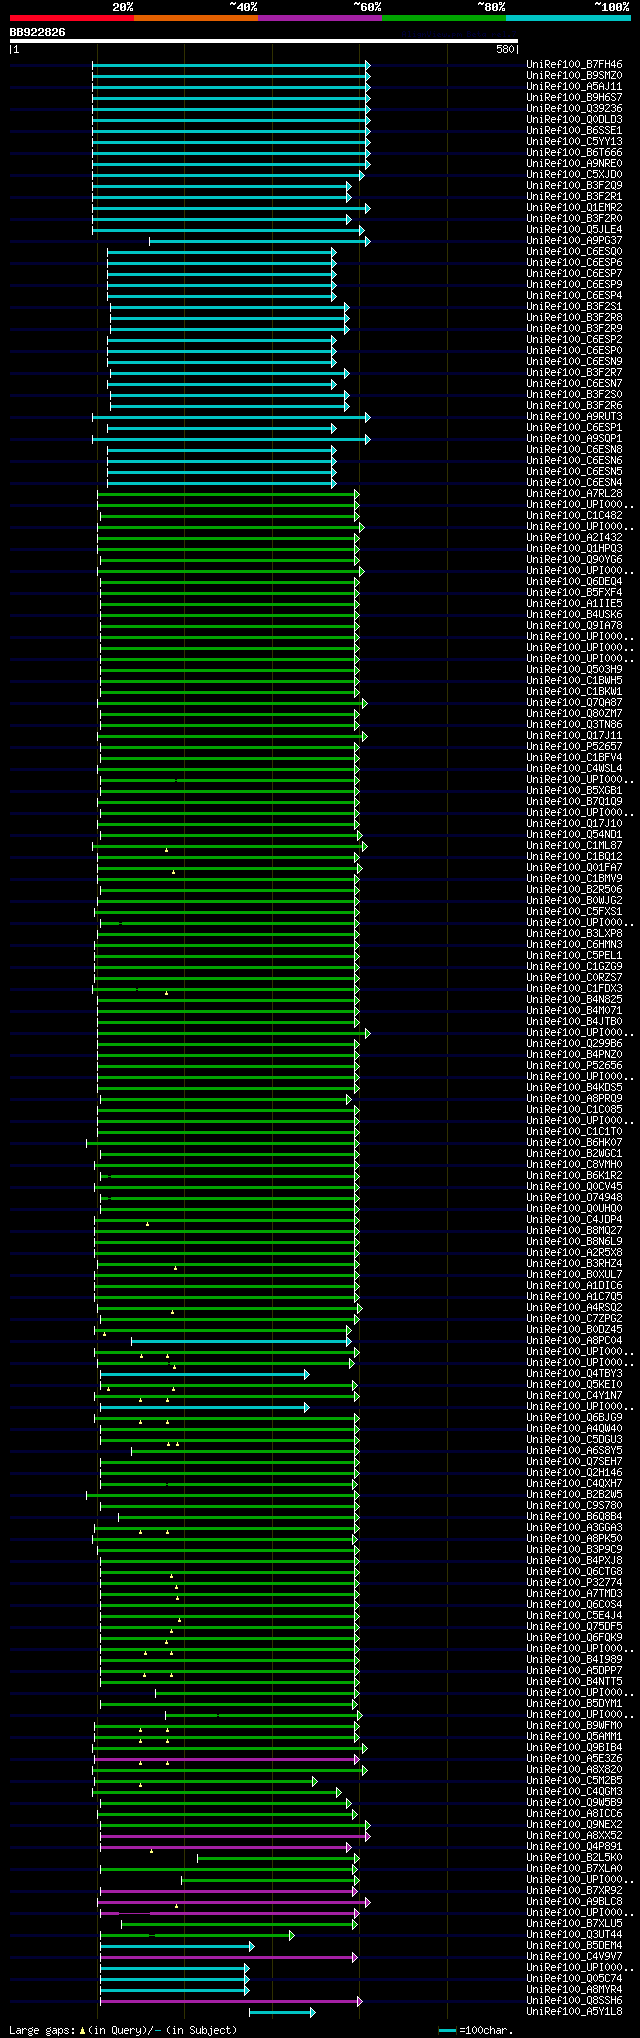Select the label UniRef100_Q8SSH6
This screenshot has width=640, height=2038.
click(x=574, y=2000)
